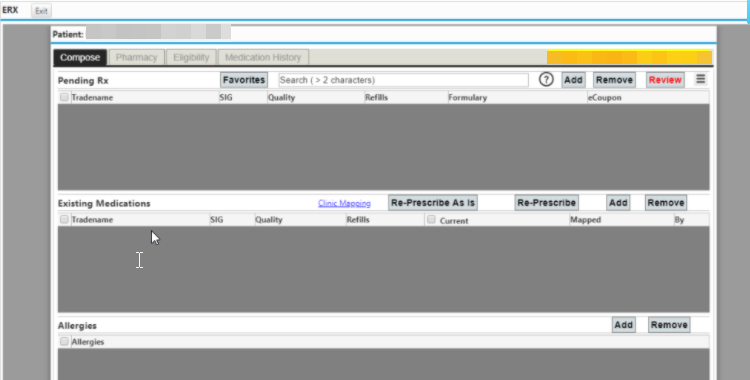750x380 pixels.
Task: Go to the Medication History tab
Action: 263,57
